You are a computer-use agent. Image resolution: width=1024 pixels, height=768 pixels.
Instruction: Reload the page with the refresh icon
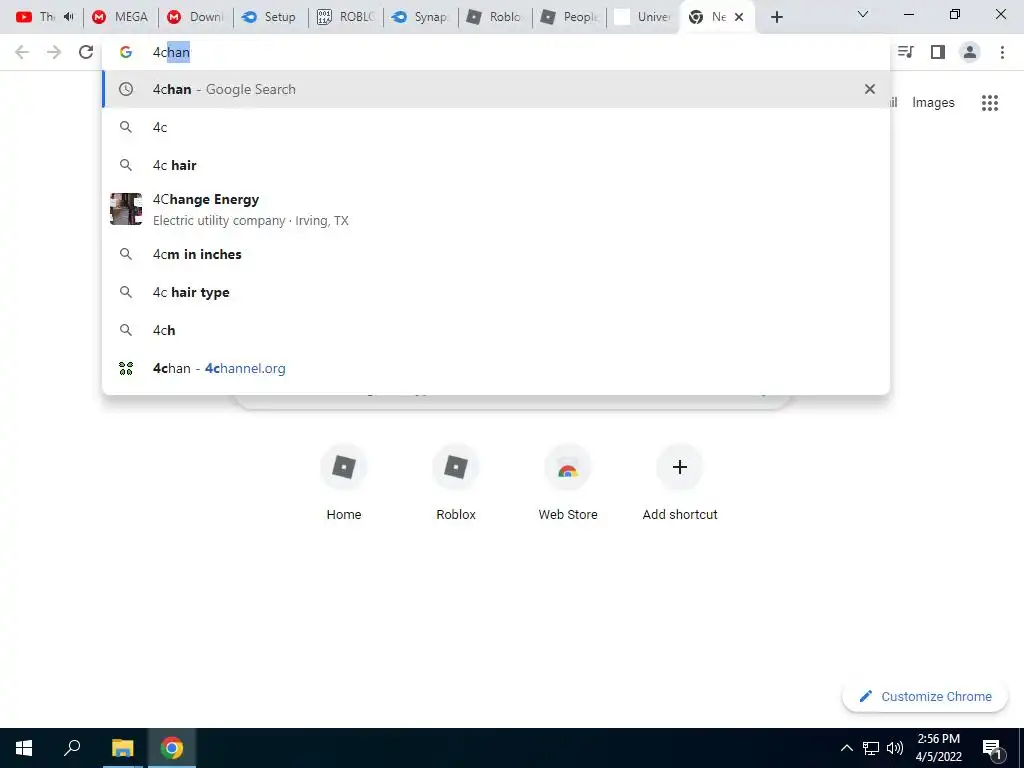click(86, 52)
